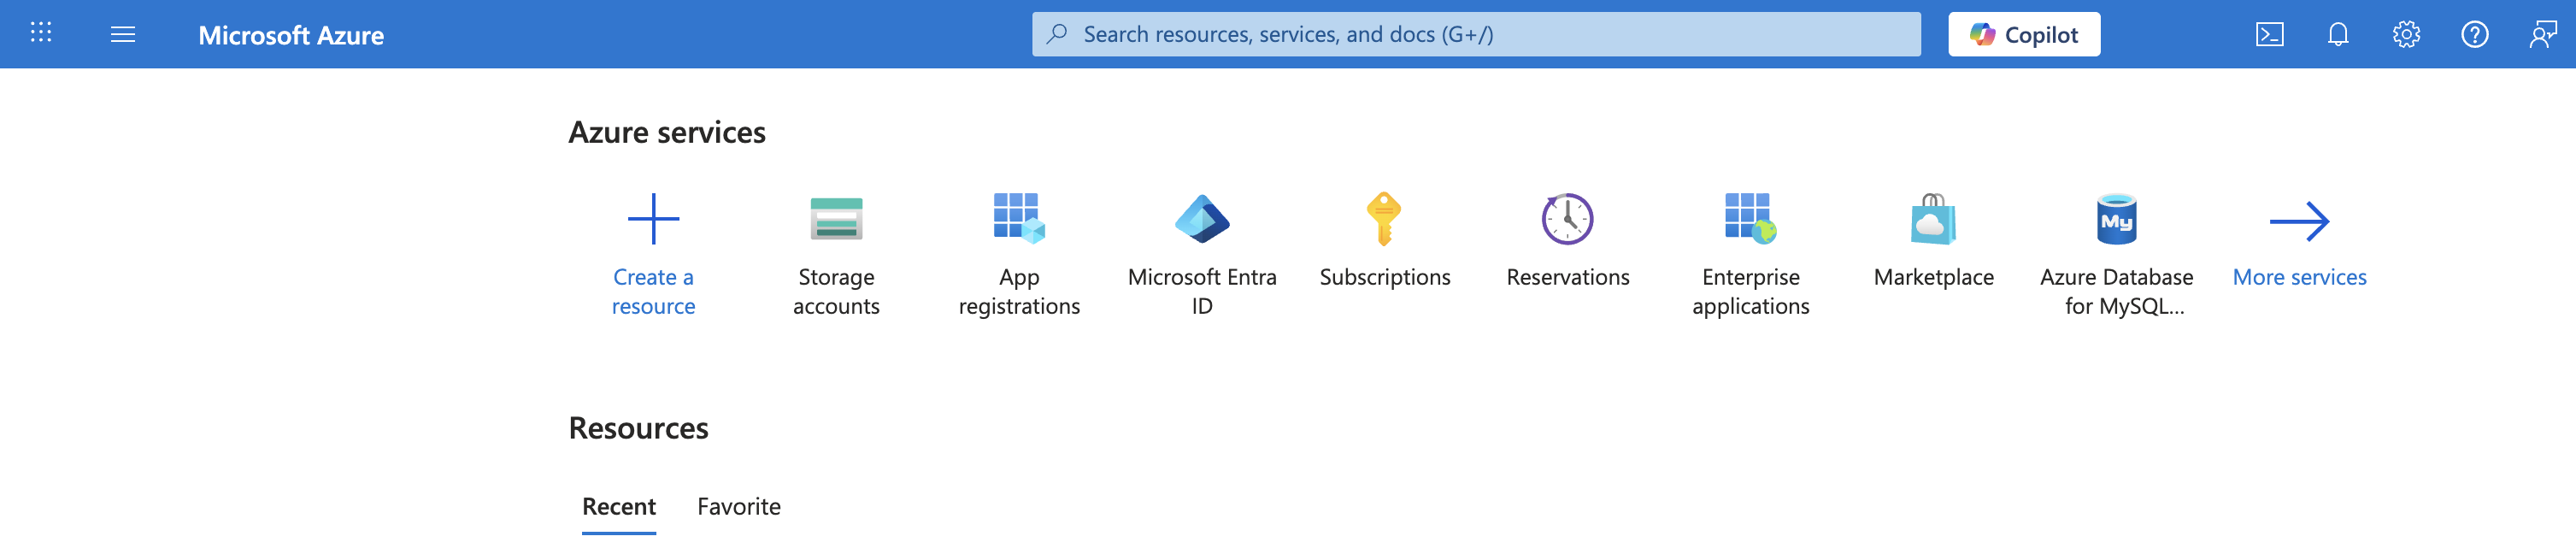Open help and support question icon

(x=2474, y=35)
